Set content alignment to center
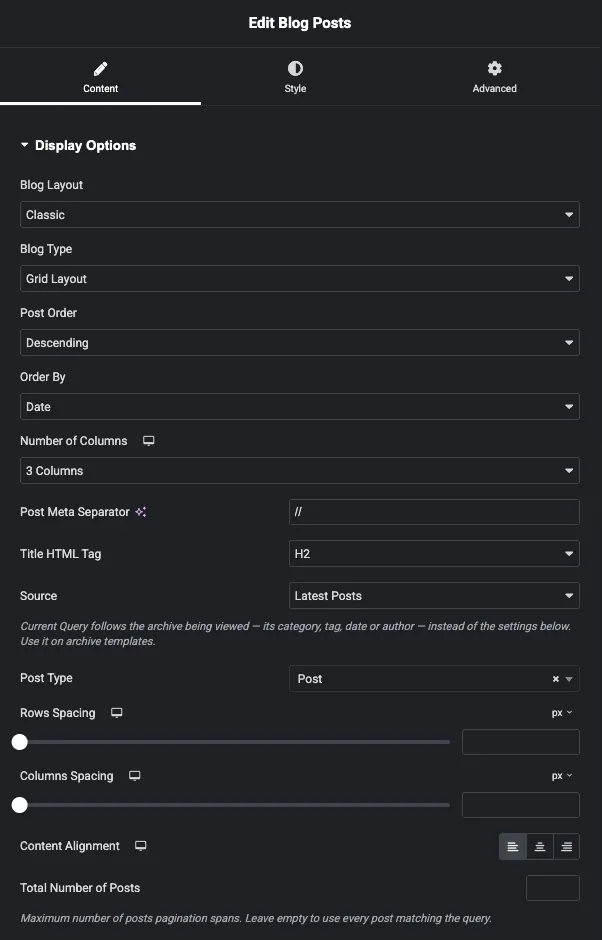602x940 pixels. pyautogui.click(x=540, y=846)
